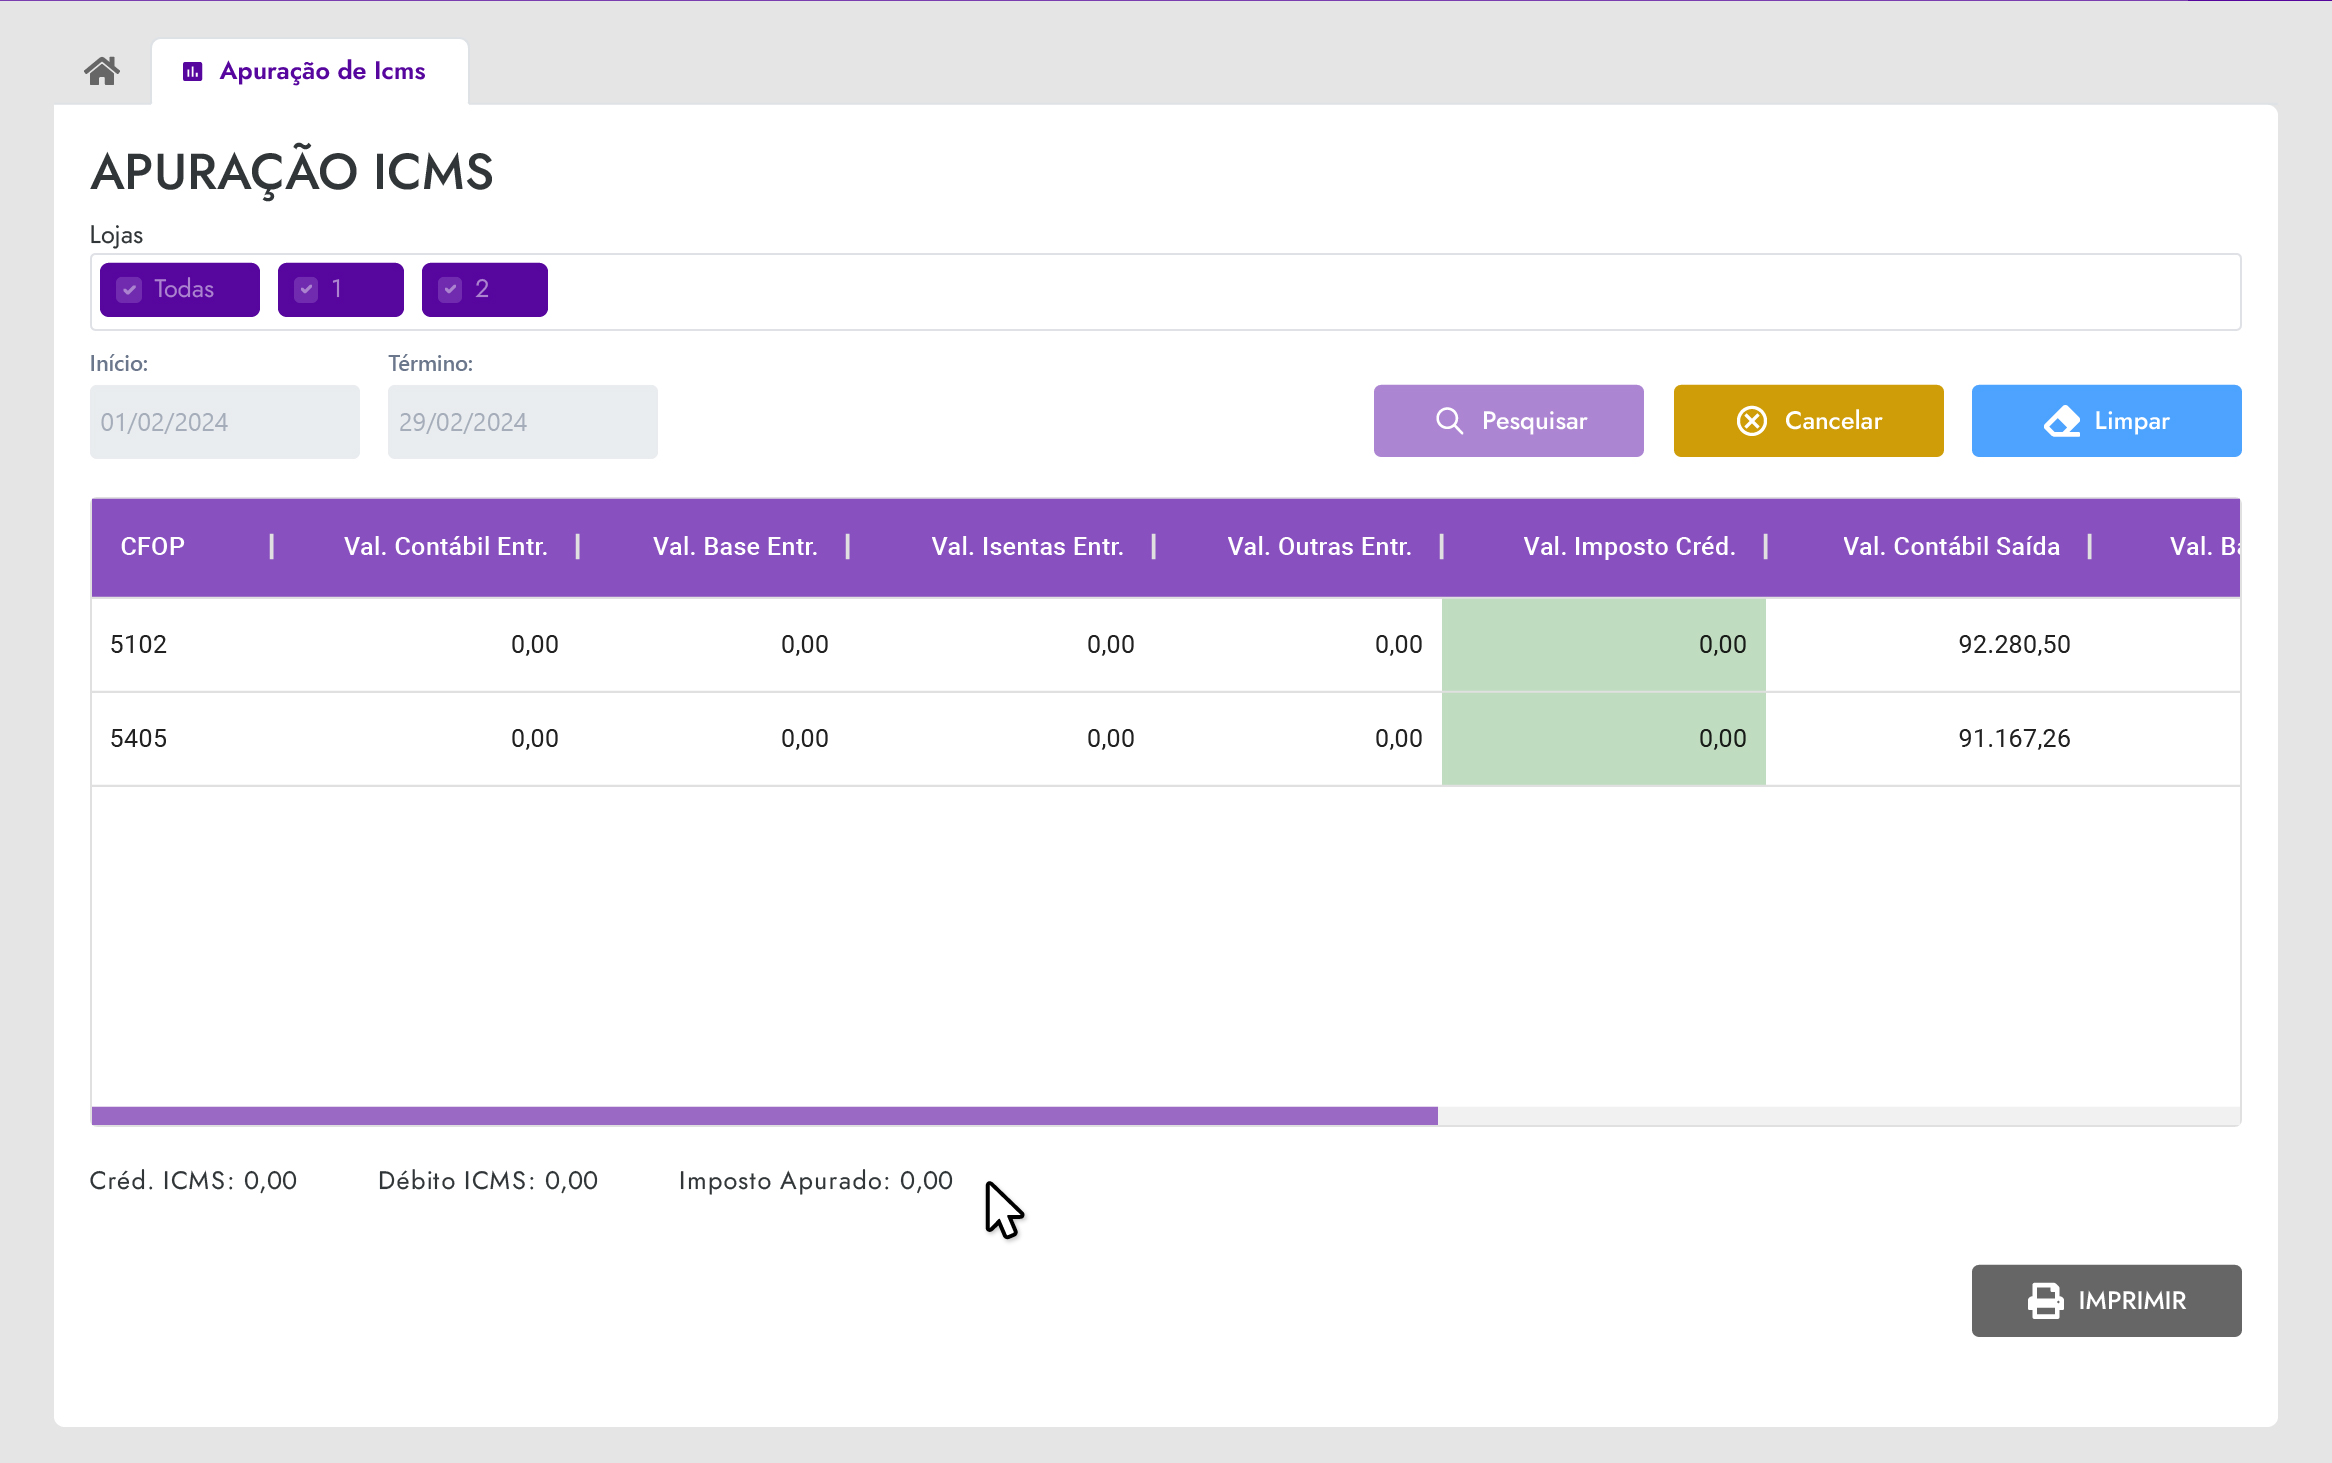The width and height of the screenshot is (2332, 1463).
Task: Click the chart icon in Apuração tab
Action: coord(193,71)
